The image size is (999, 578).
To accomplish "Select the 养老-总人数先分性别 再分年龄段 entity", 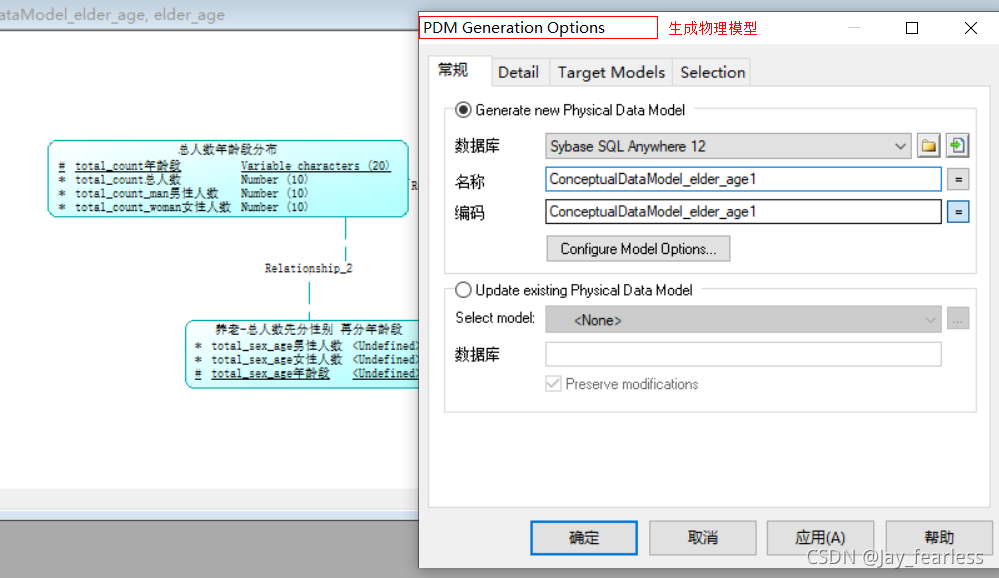I will (300, 352).
